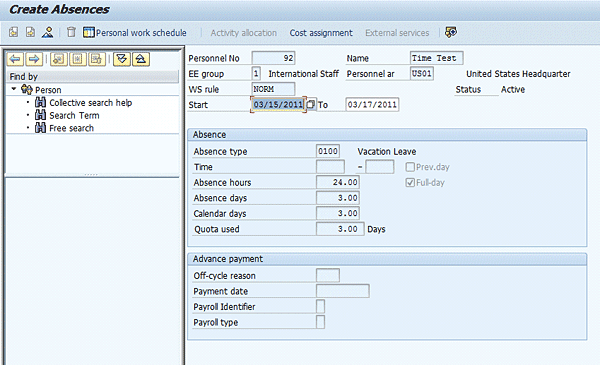Click the WS rule field NORM
The height and width of the screenshot is (365, 600).
[x=273, y=89]
